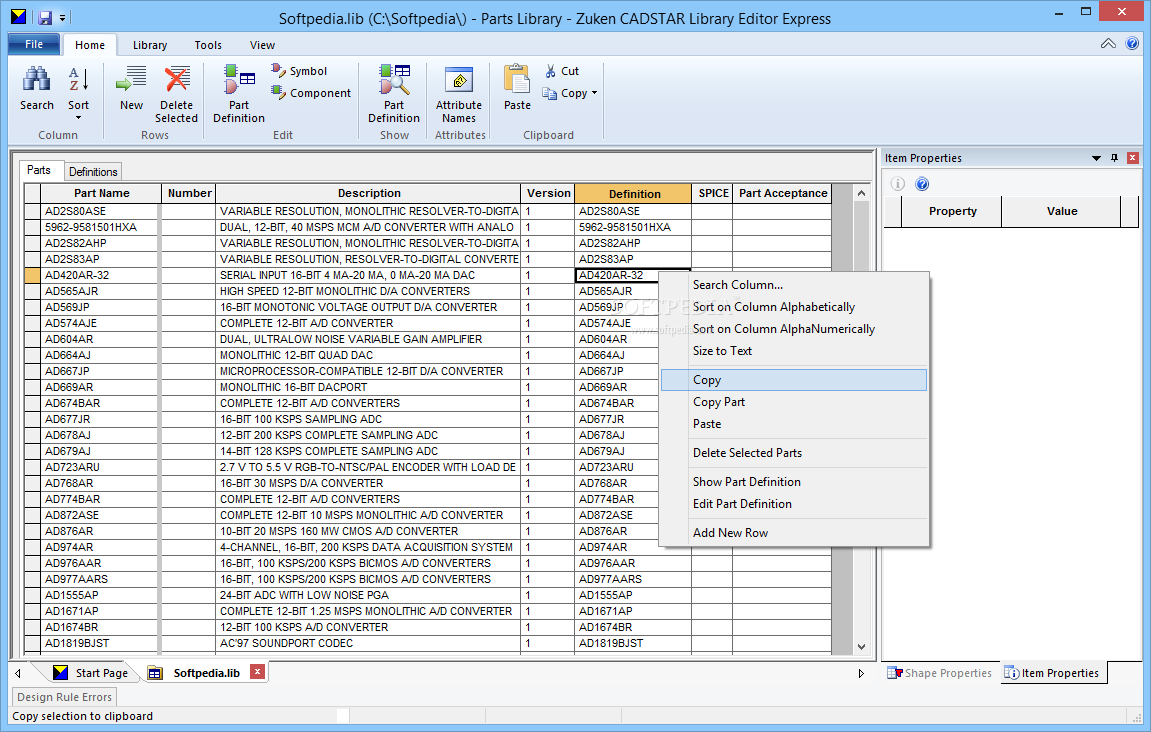Choose Sort on Column AlphaNumerically
The height and width of the screenshot is (732, 1151).
coord(794,329)
